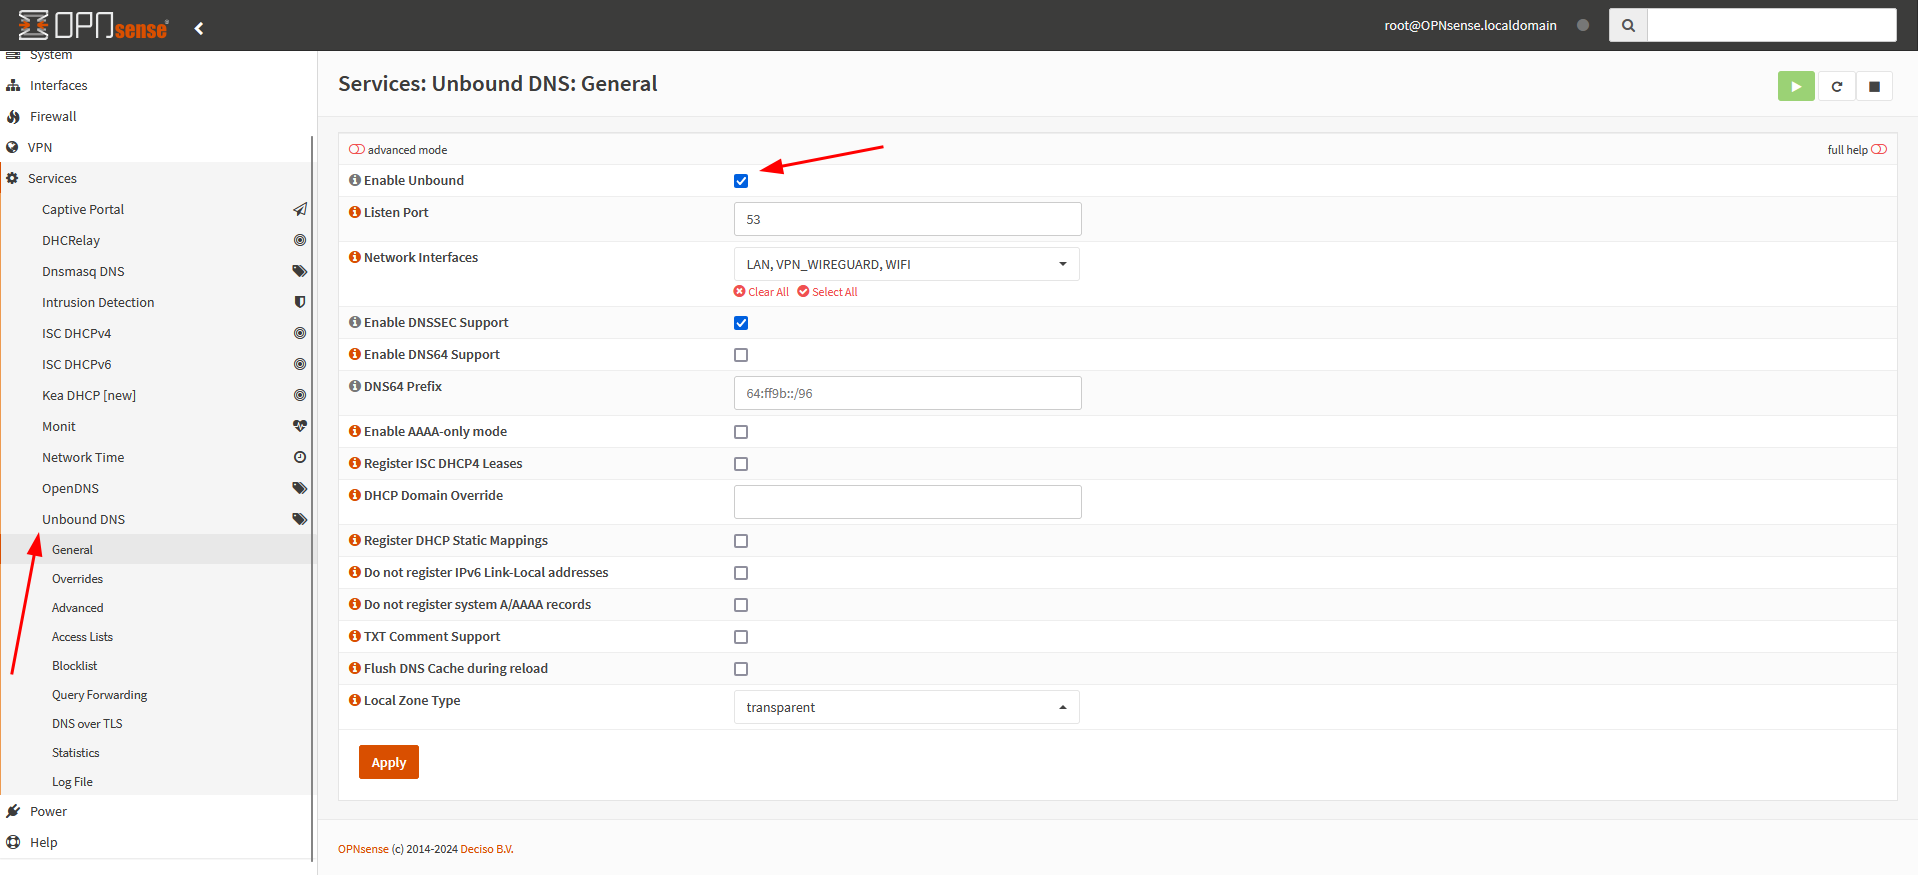This screenshot has width=1918, height=875.
Task: Go to DNS over TLS page
Action: [87, 724]
